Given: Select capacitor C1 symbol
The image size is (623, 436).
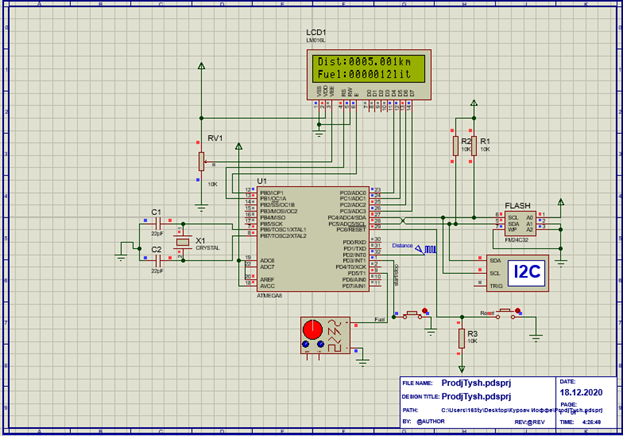Looking at the screenshot, I should click(158, 224).
